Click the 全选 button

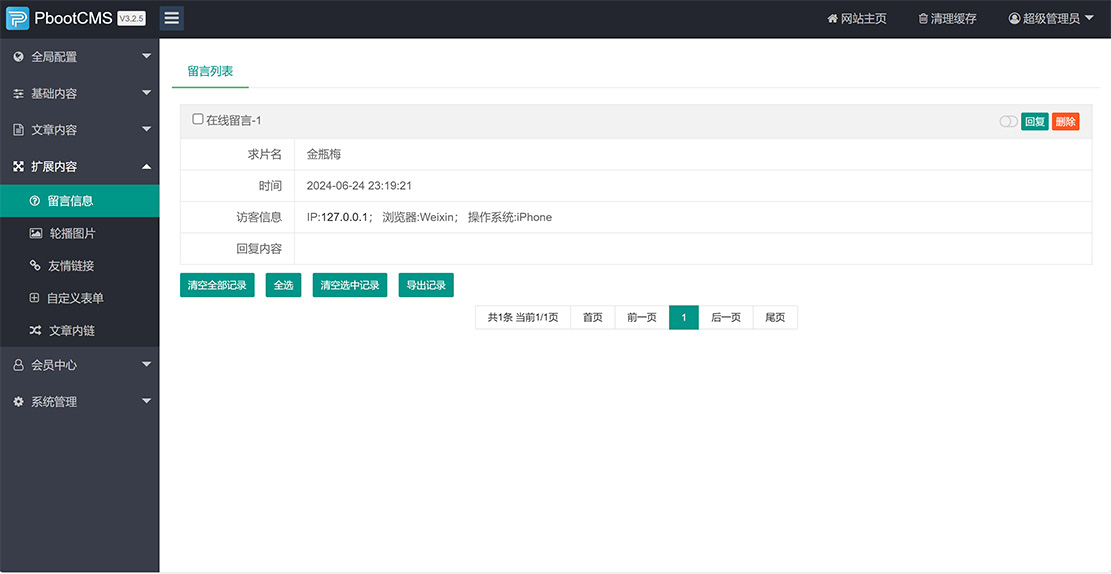point(283,286)
